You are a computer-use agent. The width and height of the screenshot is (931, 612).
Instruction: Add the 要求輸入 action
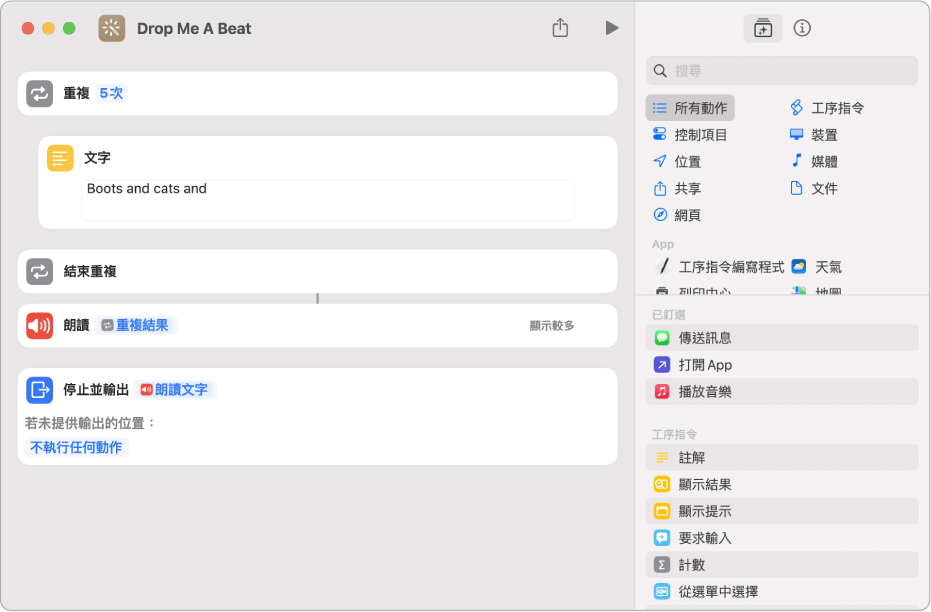(782, 538)
